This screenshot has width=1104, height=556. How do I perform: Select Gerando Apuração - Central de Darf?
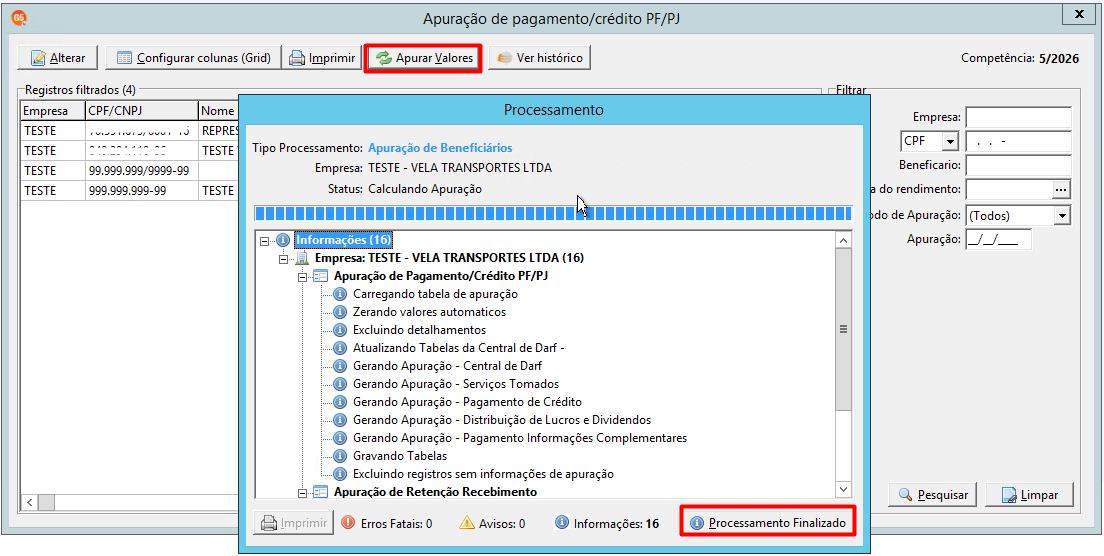[447, 366]
